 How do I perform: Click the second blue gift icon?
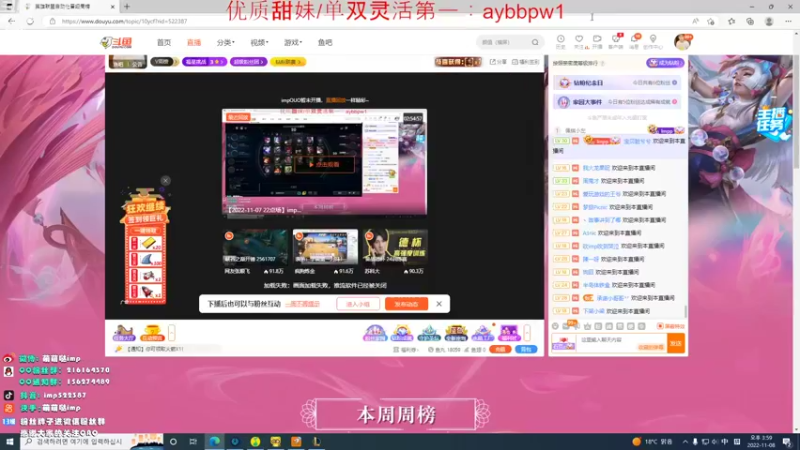[x=402, y=333]
